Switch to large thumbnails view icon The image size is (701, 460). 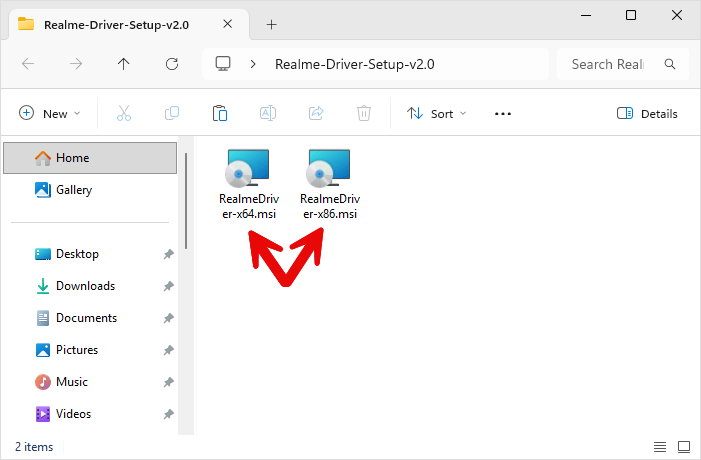coord(684,447)
